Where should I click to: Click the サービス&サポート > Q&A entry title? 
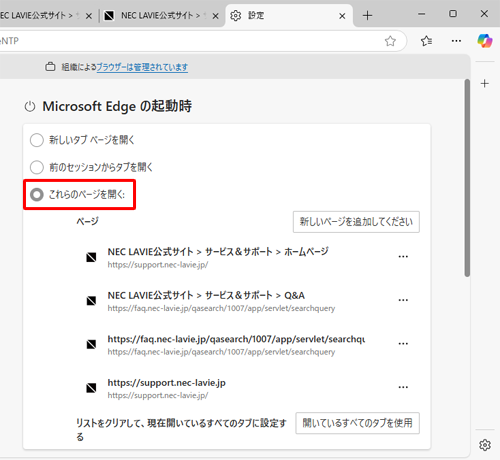206,295
